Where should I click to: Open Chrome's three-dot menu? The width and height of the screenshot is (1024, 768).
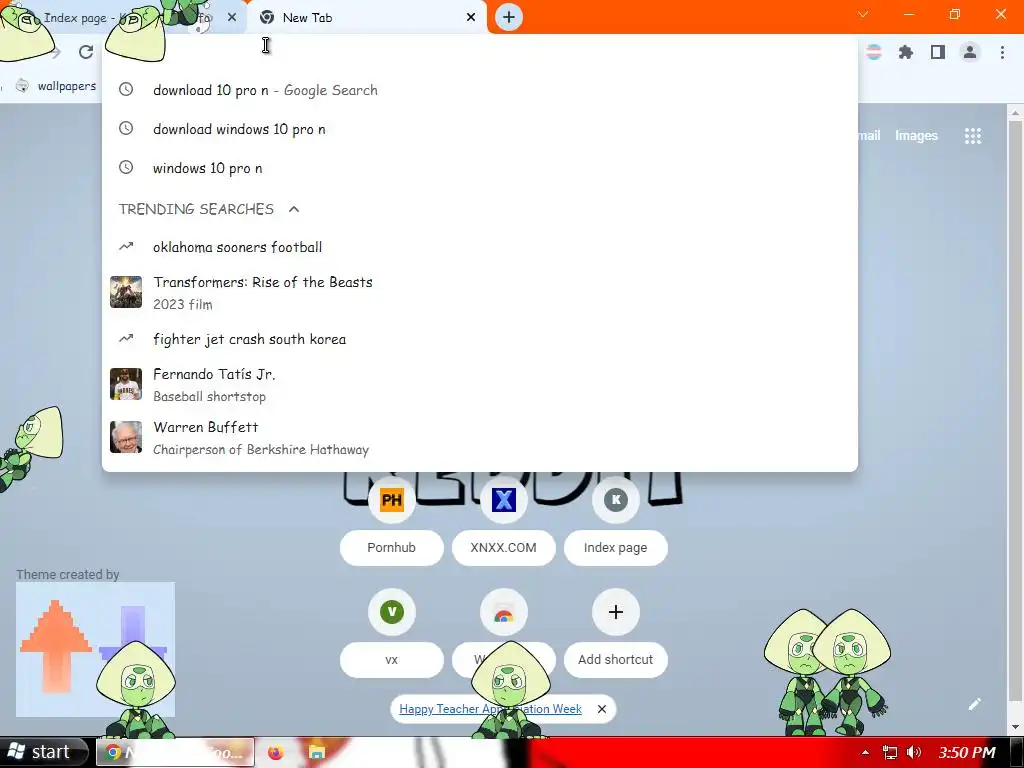point(1002,52)
